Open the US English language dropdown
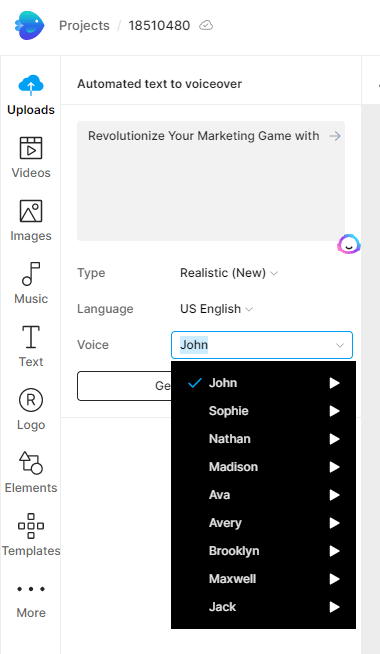The image size is (380, 654). (216, 309)
